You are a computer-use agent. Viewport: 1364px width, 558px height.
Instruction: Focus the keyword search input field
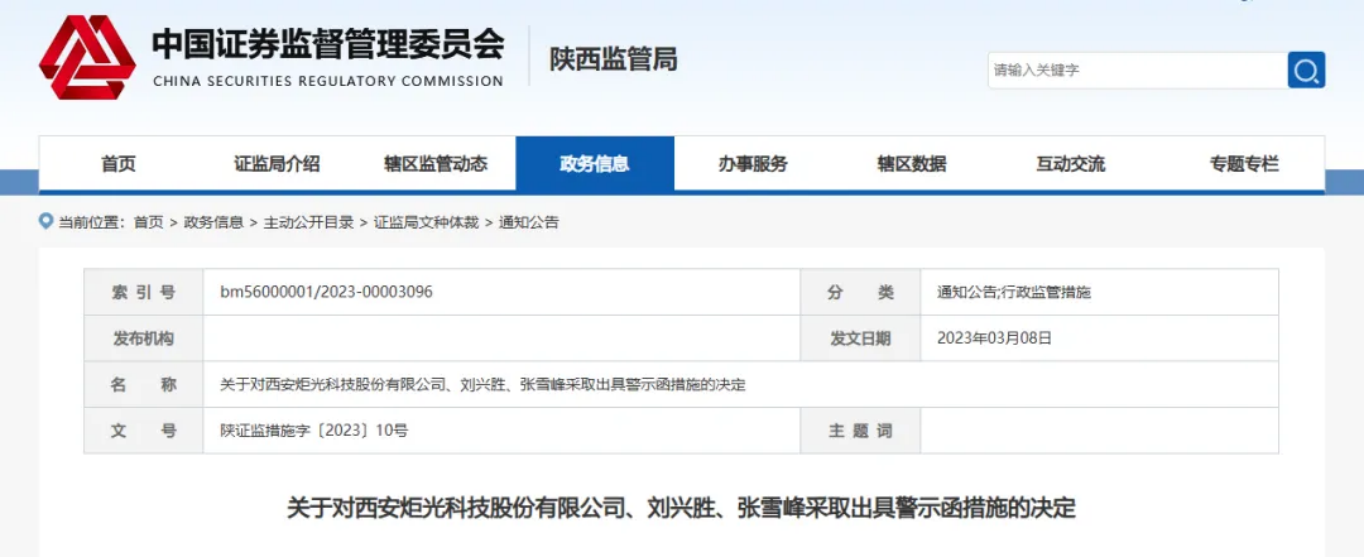coord(1137,70)
